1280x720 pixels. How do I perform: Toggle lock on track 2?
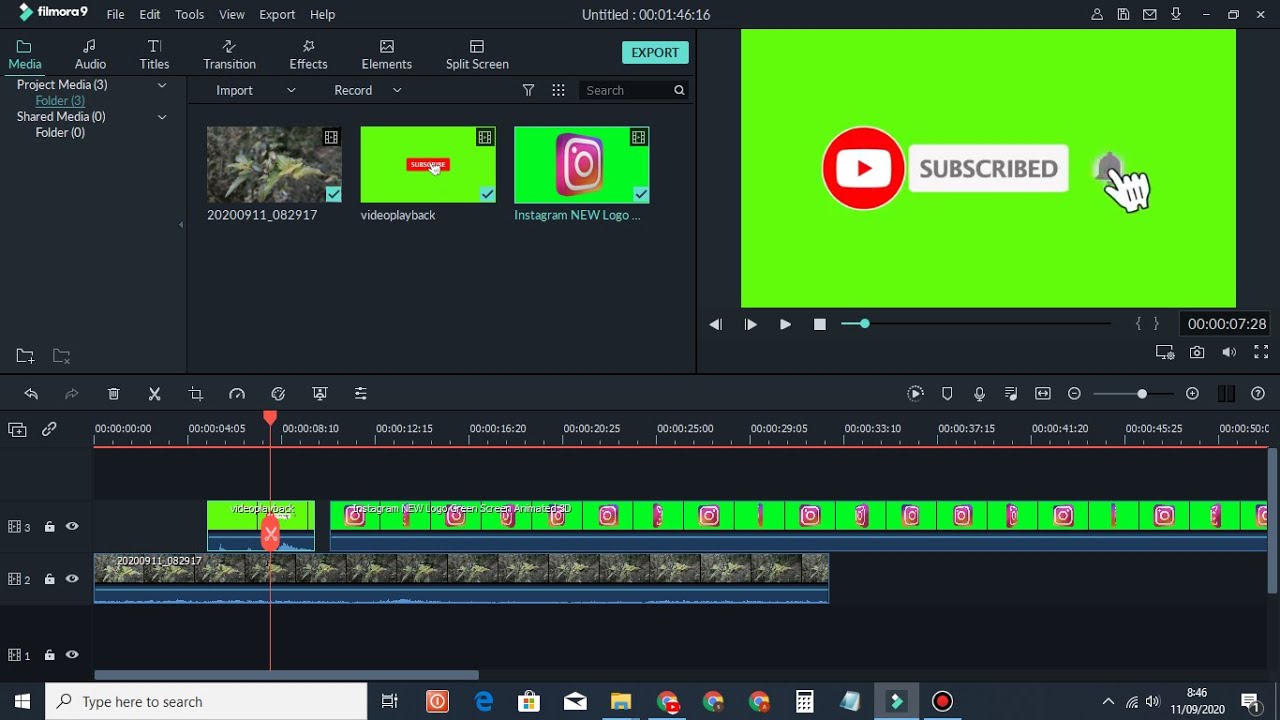point(49,579)
